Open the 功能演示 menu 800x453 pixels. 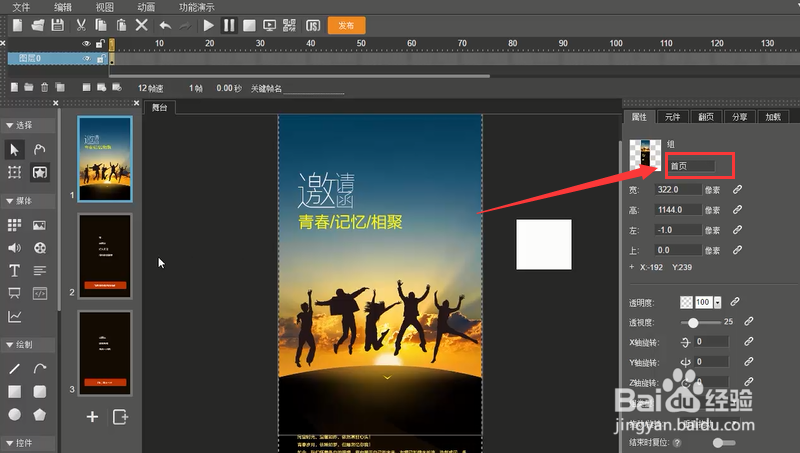[x=196, y=7]
